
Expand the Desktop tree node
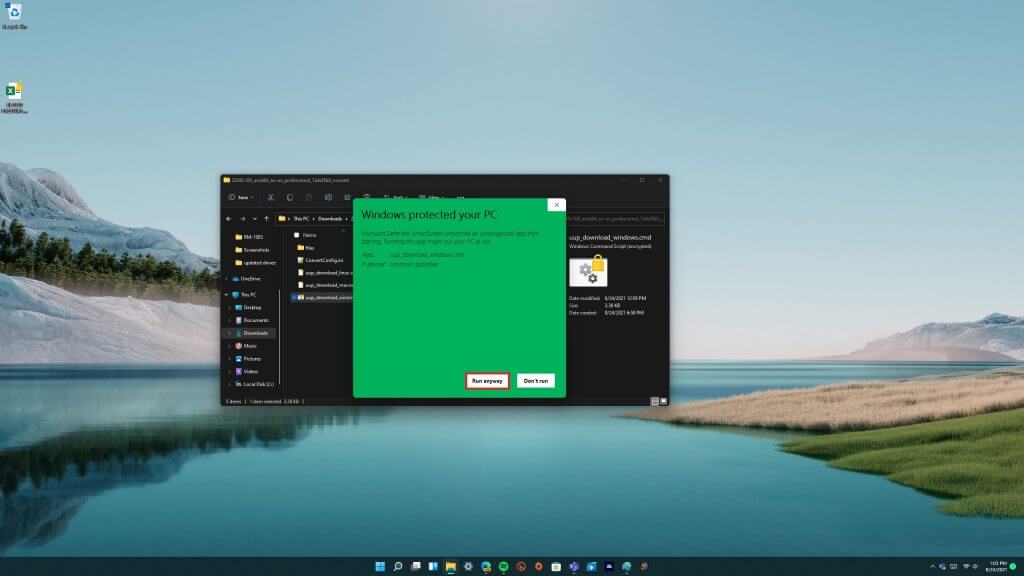230,308
